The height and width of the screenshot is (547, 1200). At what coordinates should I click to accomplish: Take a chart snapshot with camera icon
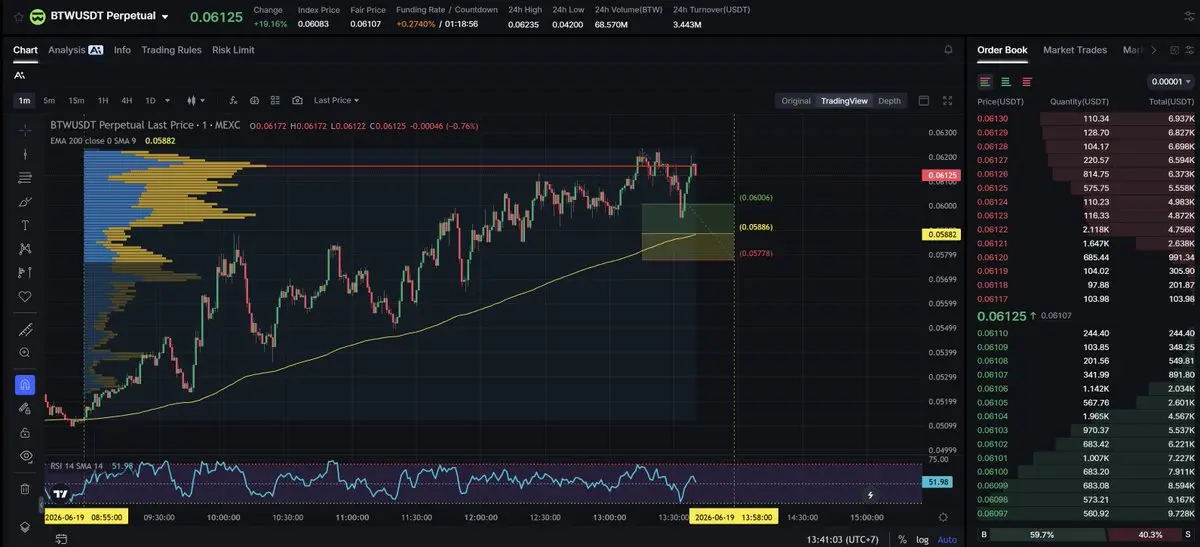[298, 100]
